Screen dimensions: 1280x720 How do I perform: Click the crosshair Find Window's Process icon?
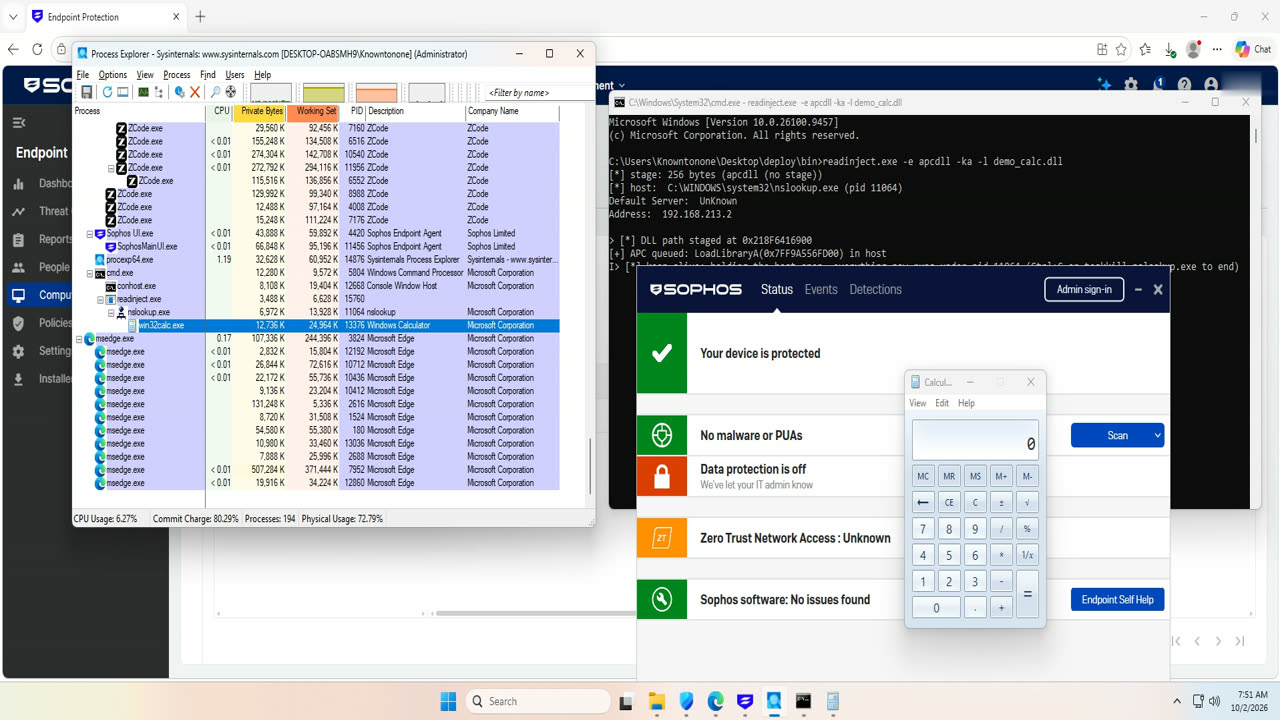tap(231, 92)
